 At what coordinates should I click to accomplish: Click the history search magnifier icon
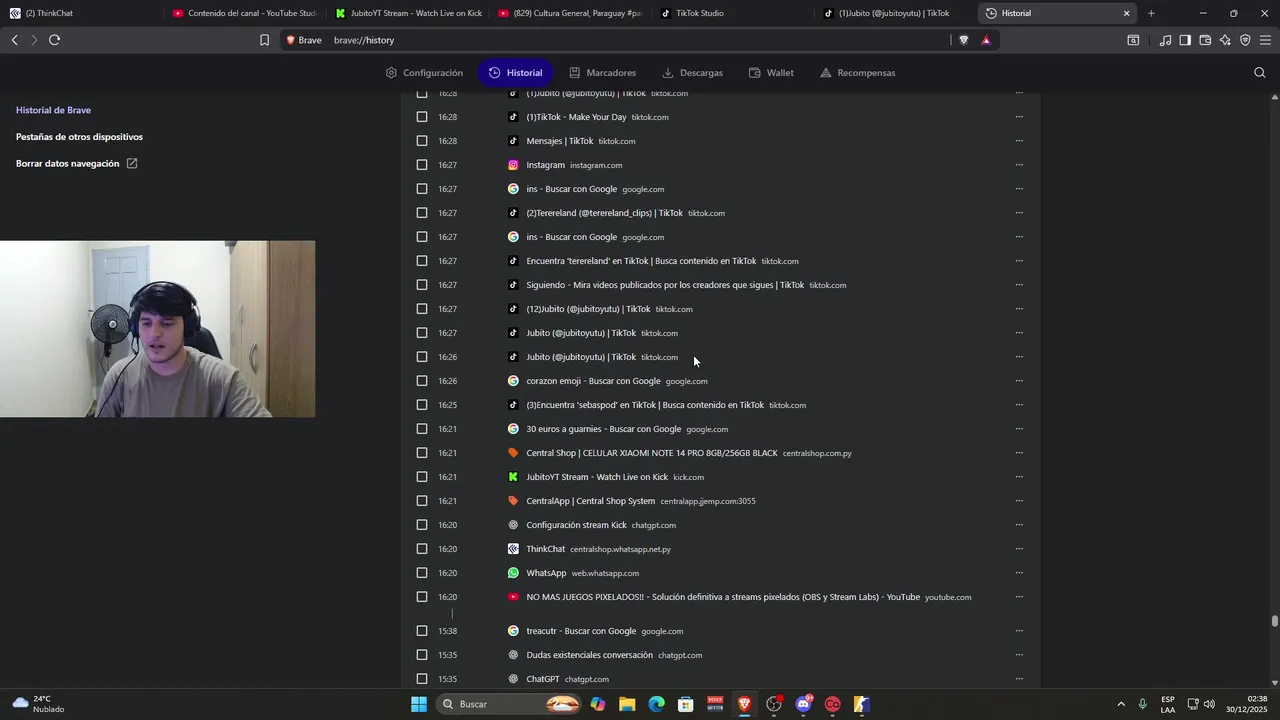coord(1259,72)
